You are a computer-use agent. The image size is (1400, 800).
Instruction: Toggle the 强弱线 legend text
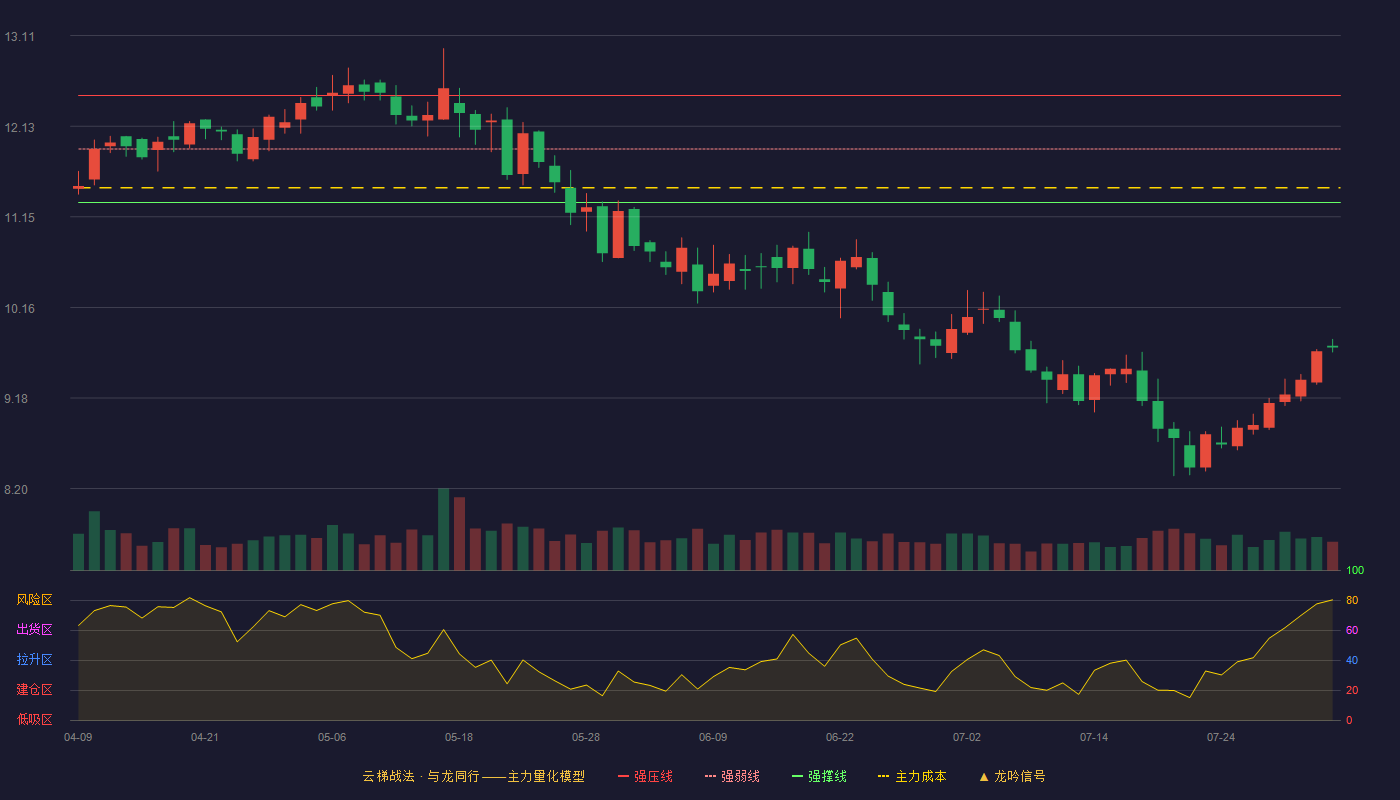pos(740,776)
